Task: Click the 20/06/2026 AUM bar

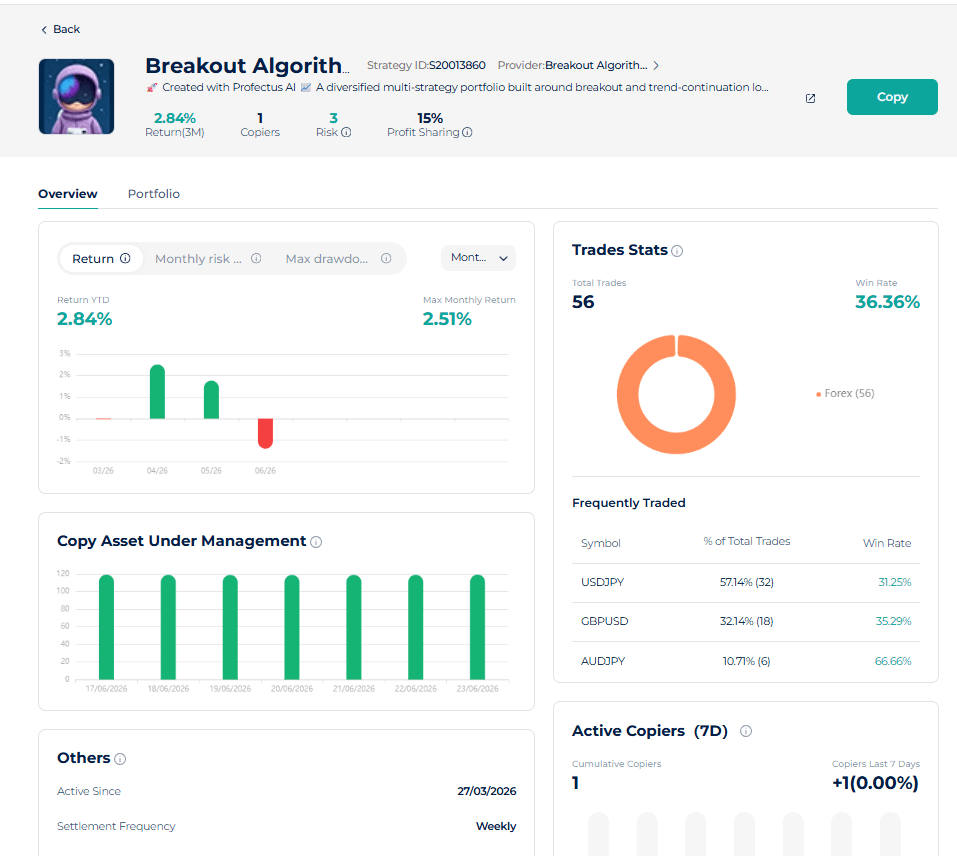Action: coord(292,627)
